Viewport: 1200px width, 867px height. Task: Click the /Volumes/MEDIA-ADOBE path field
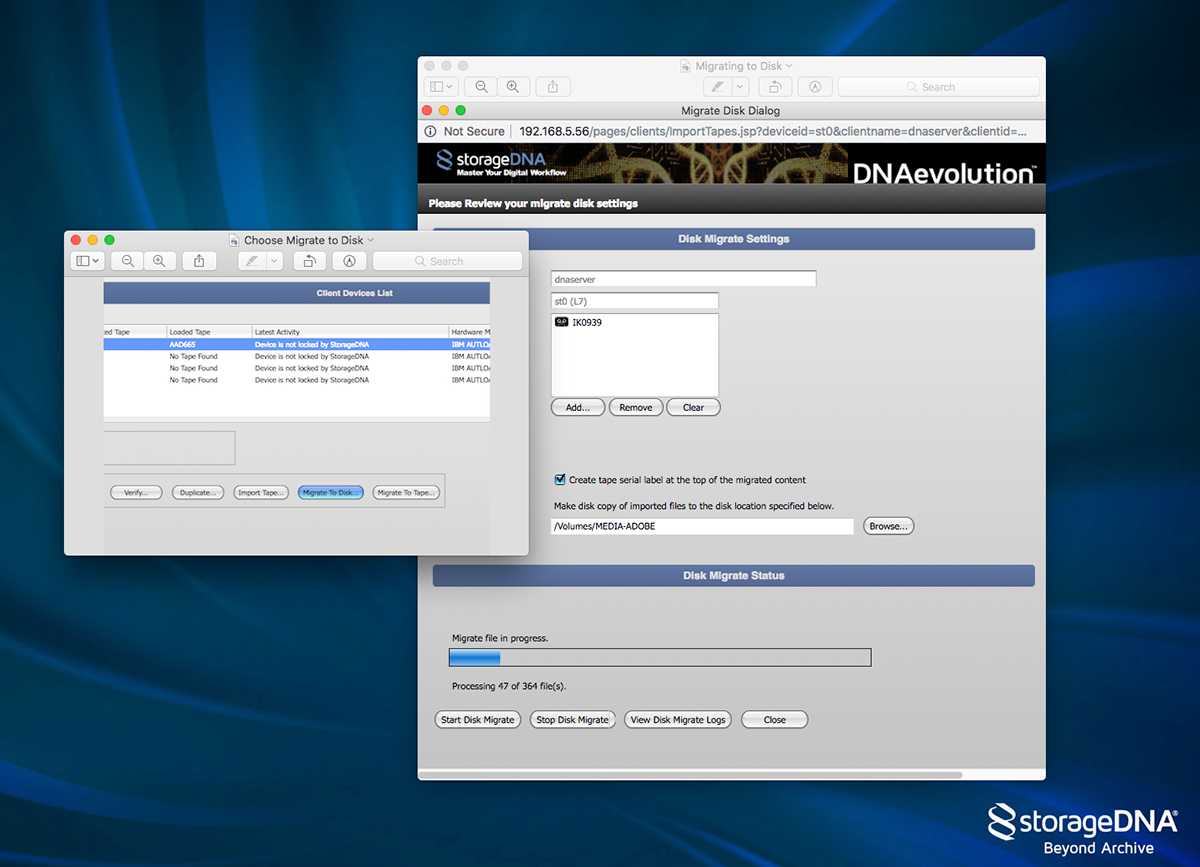[702, 526]
